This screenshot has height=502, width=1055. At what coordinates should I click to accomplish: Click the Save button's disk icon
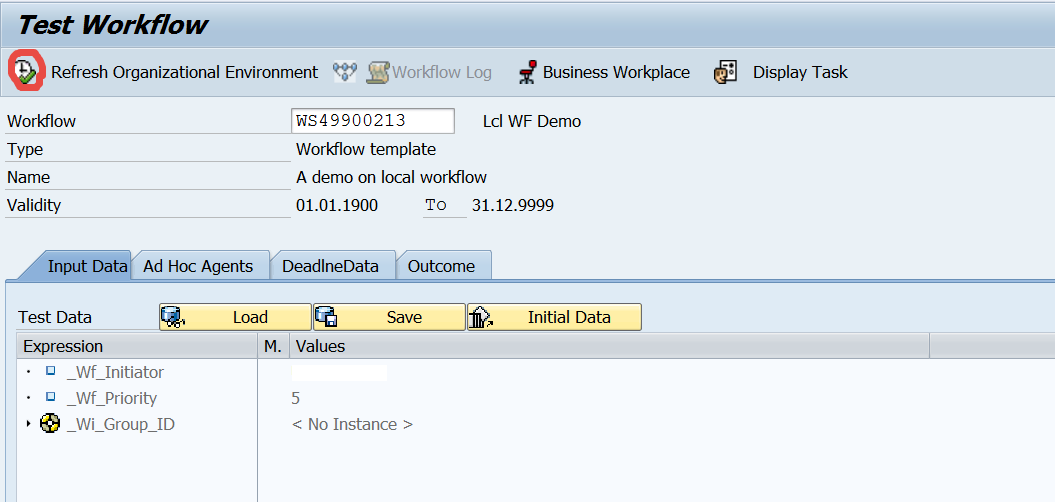pos(326,317)
